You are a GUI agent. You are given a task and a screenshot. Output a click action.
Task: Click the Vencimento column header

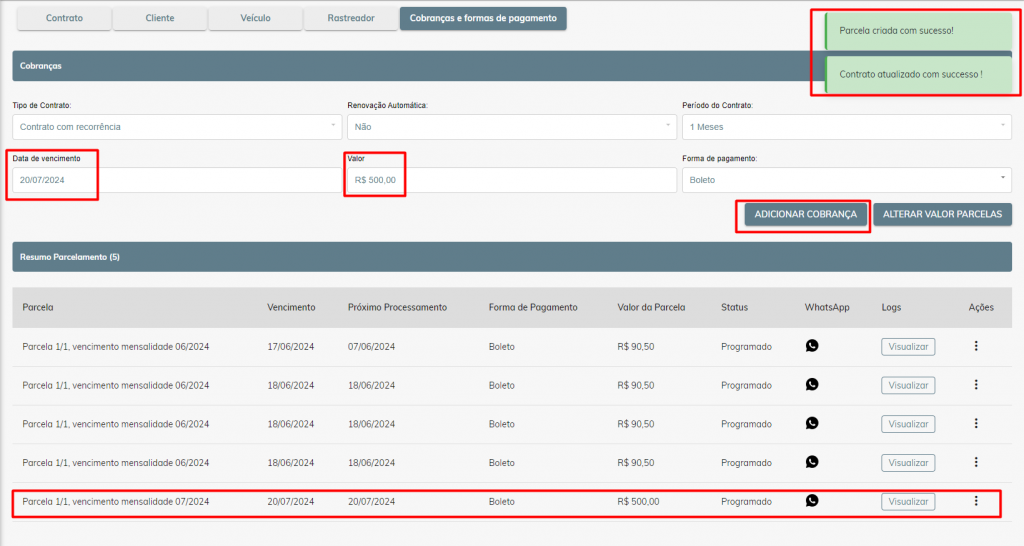pyautogui.click(x=291, y=307)
